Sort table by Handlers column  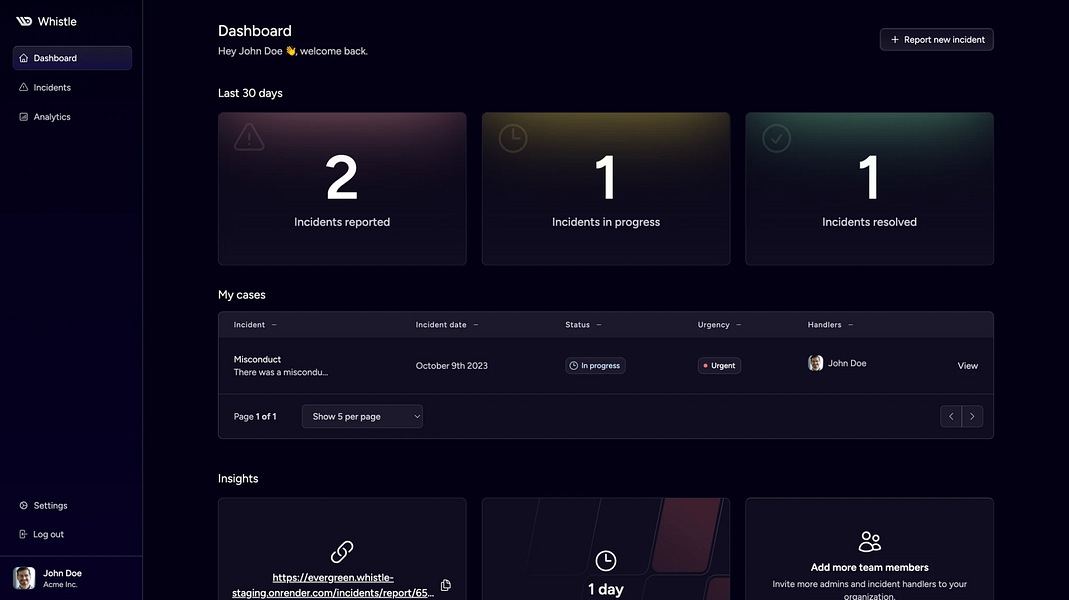[x=830, y=325]
